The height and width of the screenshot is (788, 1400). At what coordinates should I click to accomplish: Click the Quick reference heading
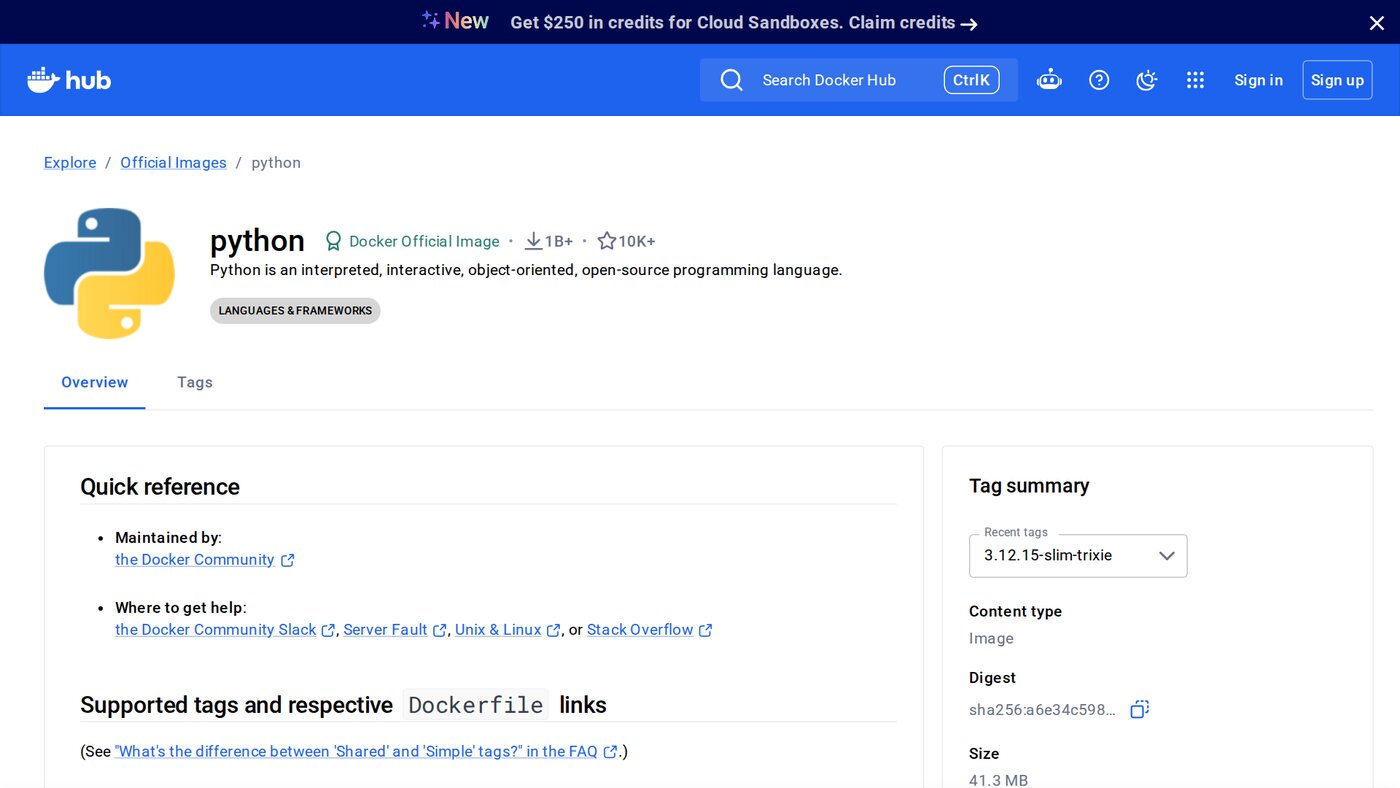coord(160,487)
